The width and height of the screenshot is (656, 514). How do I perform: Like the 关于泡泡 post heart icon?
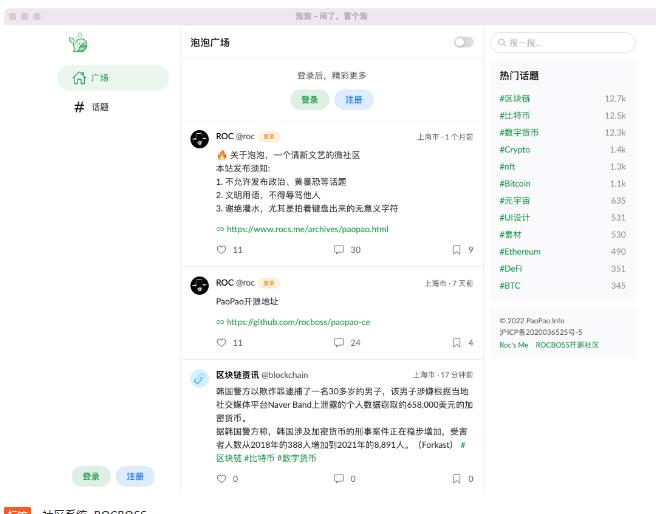pos(221,250)
